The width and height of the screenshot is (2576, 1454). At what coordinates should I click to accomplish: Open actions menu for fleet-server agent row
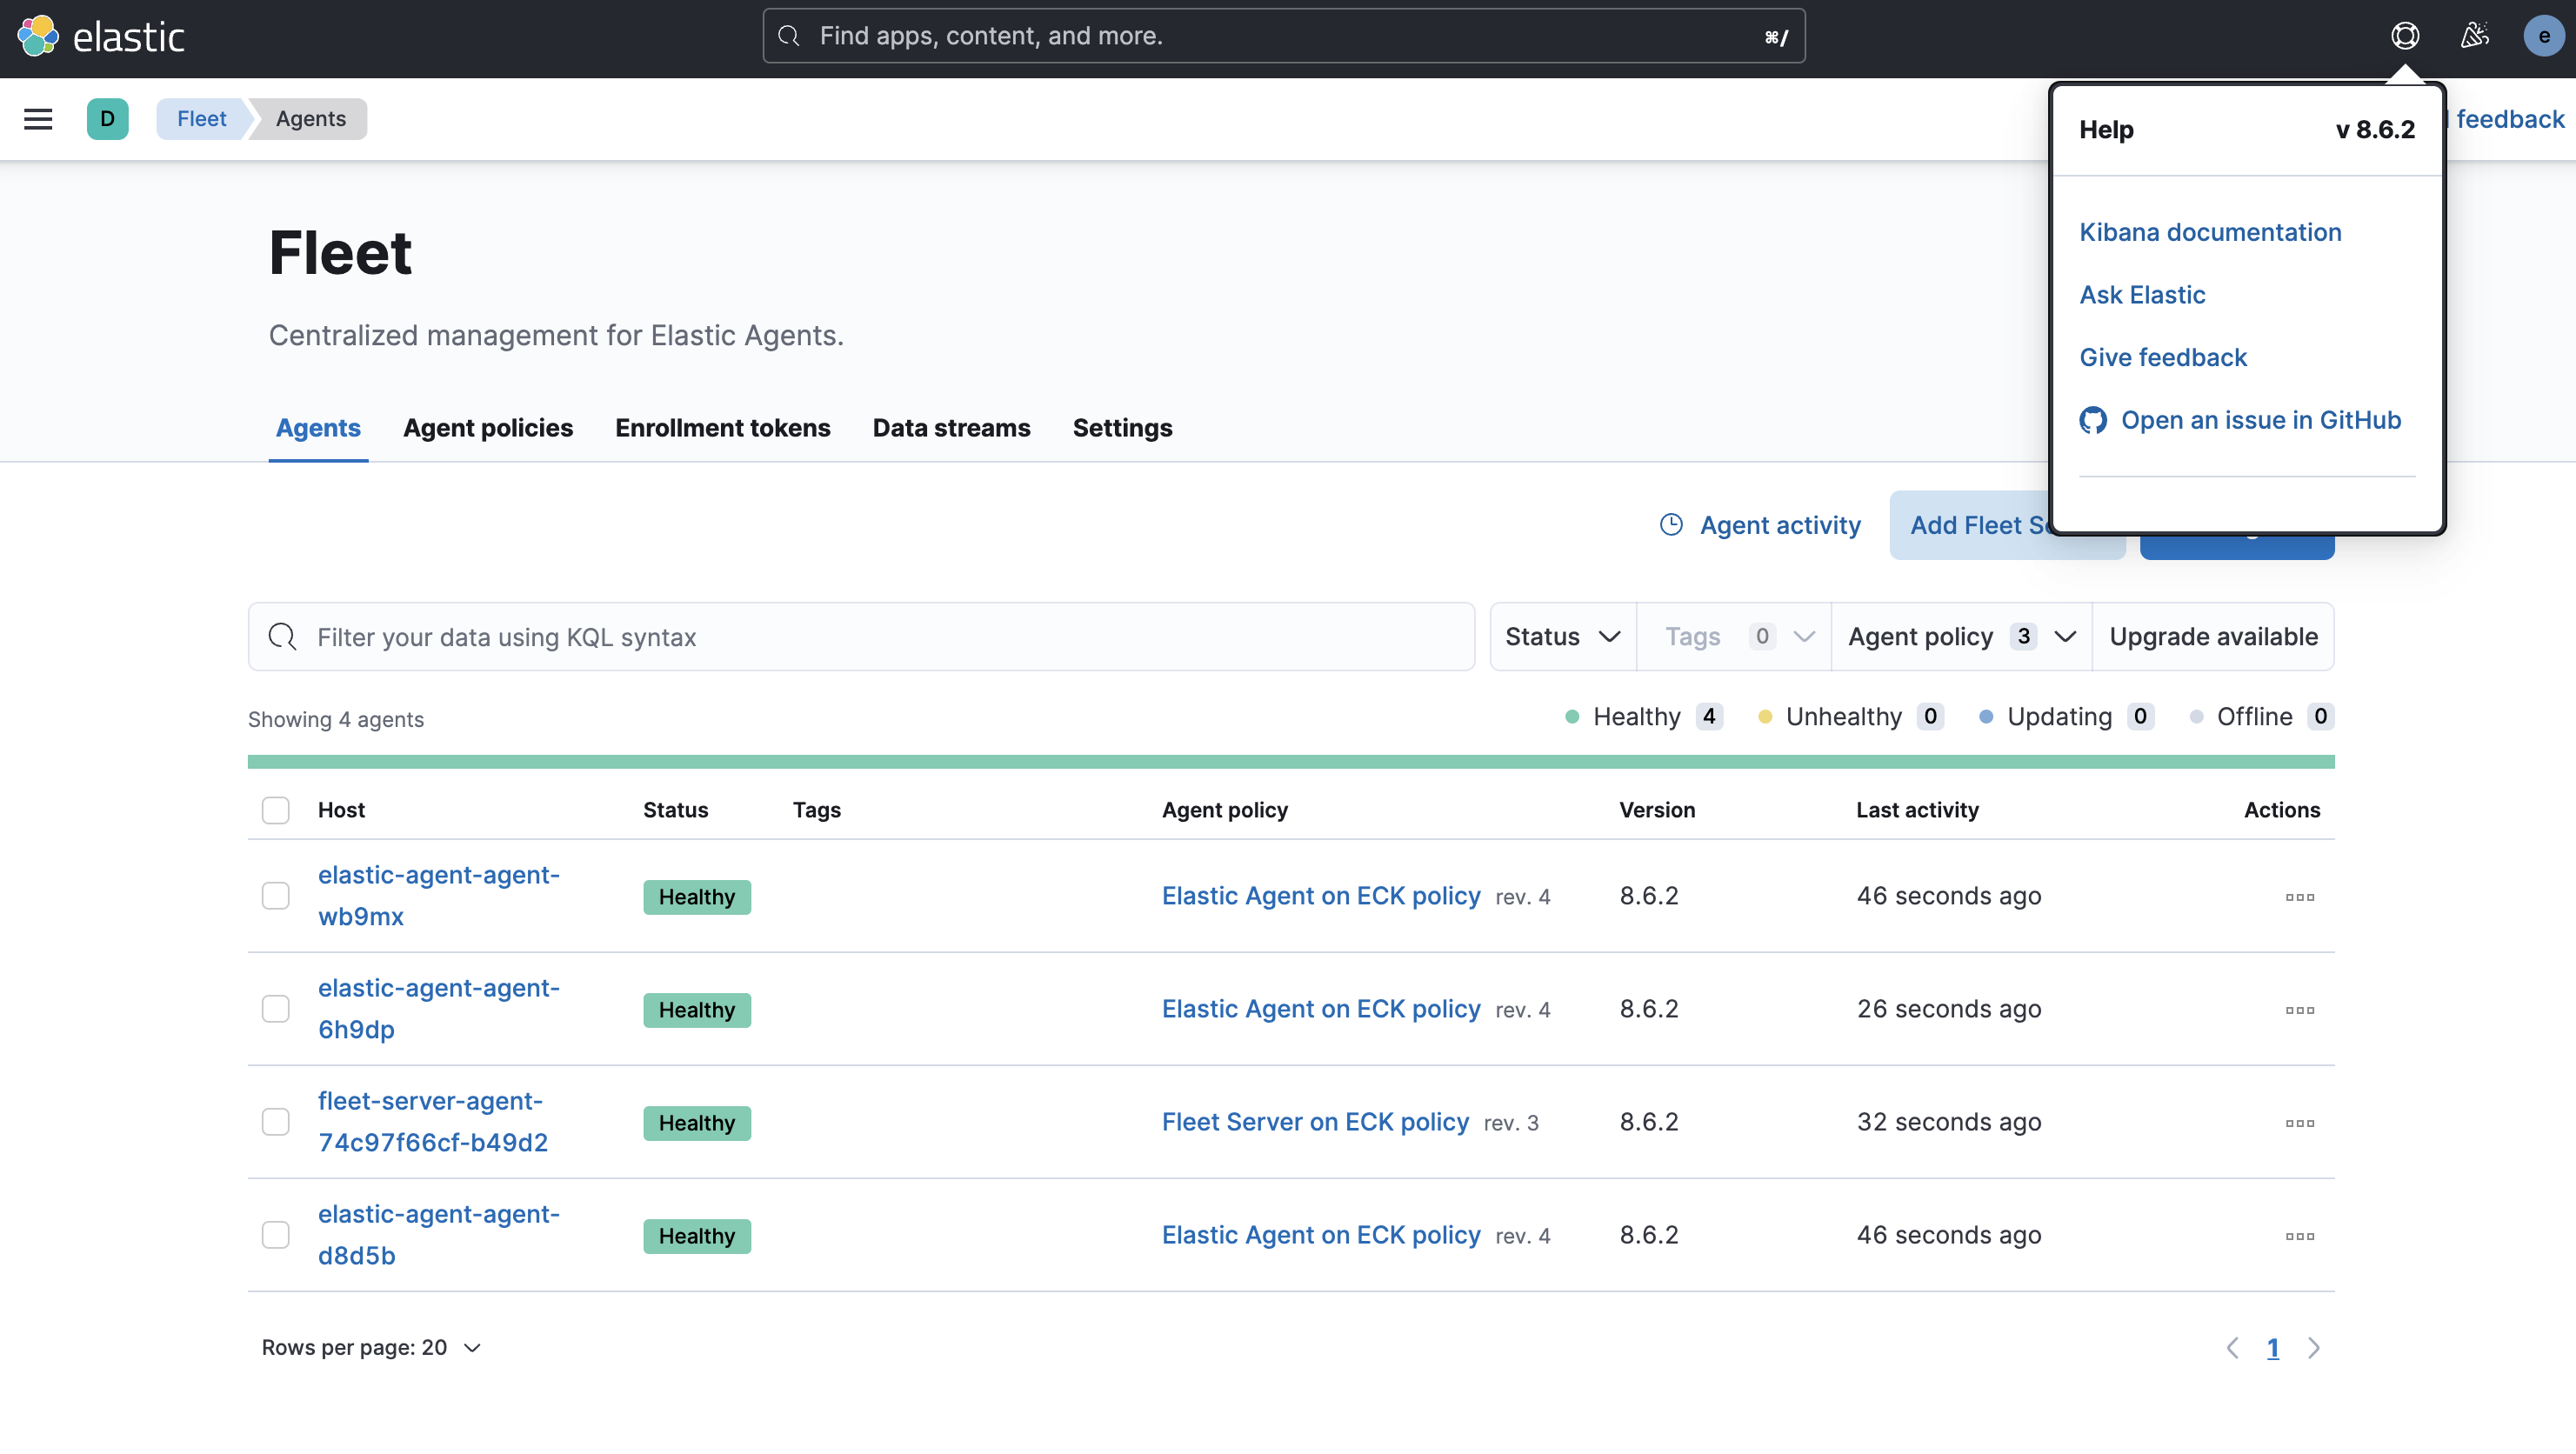(x=2299, y=1123)
